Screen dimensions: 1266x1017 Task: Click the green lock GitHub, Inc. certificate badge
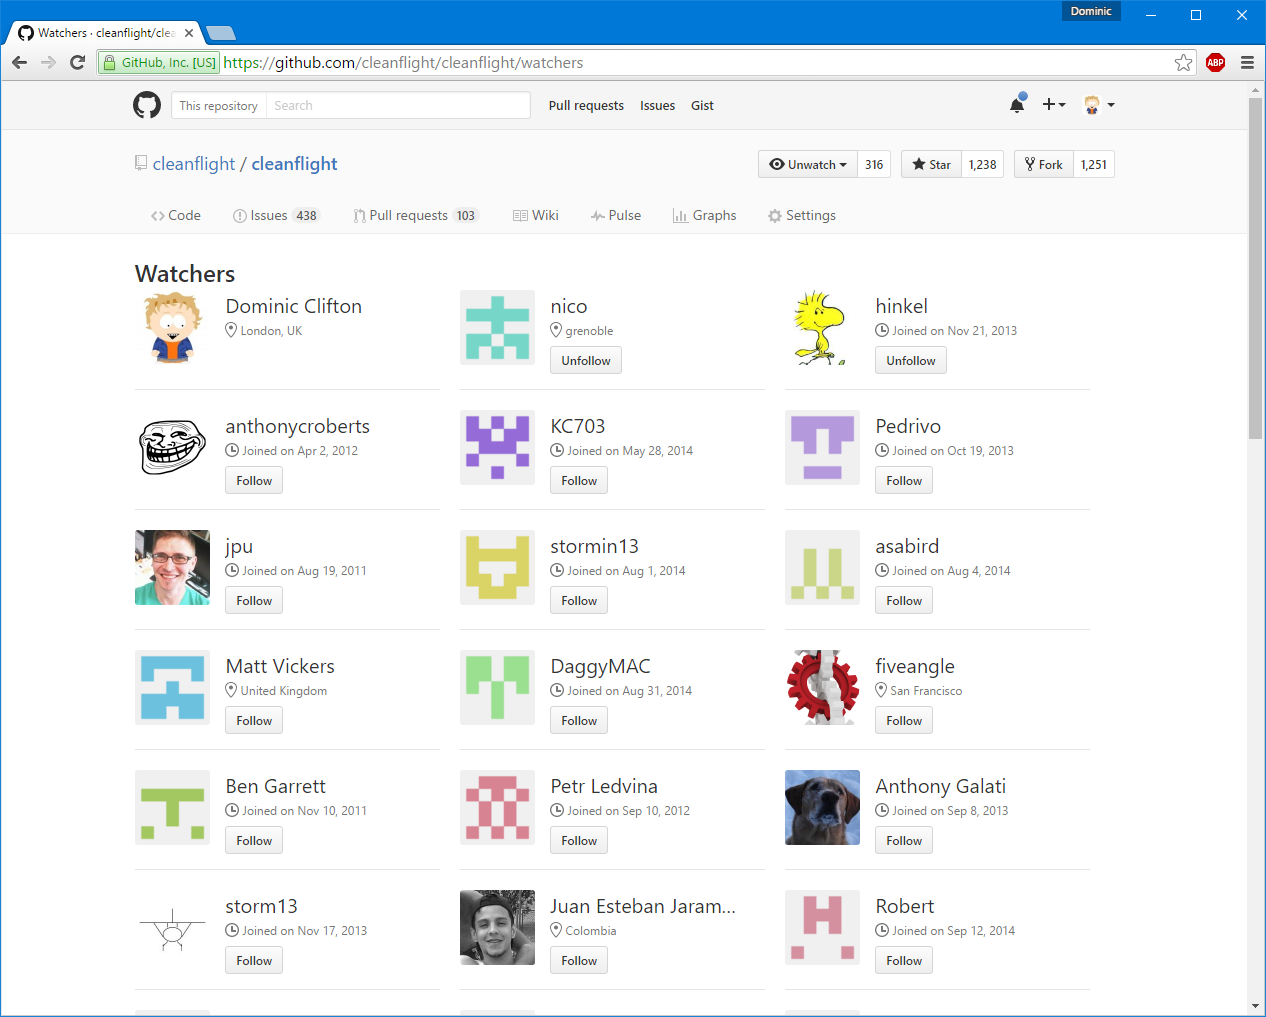click(x=159, y=62)
